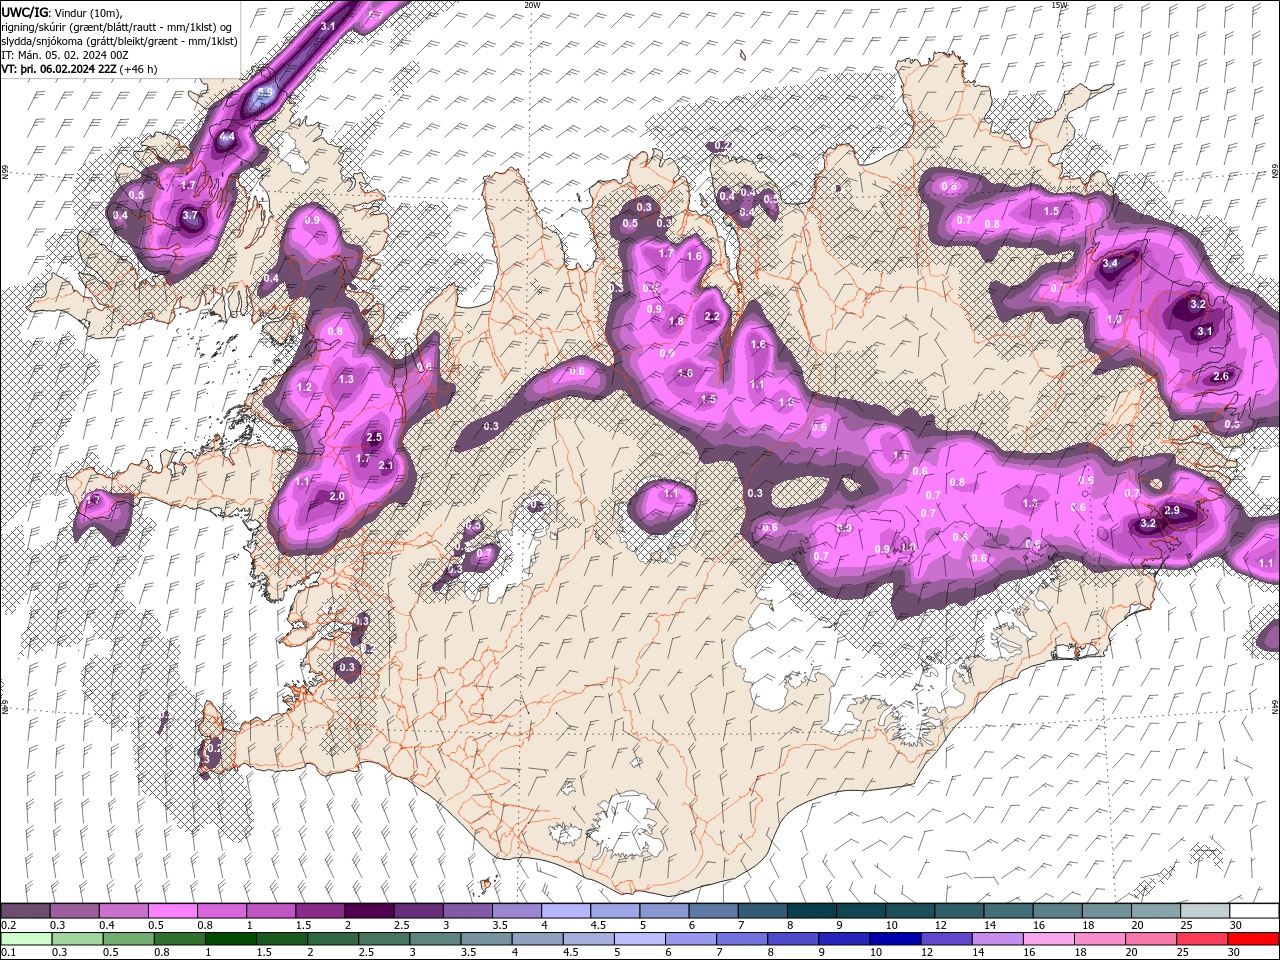
Task: Select the dark teal swatch labeled 8 in snow legend
Action: pos(812,911)
